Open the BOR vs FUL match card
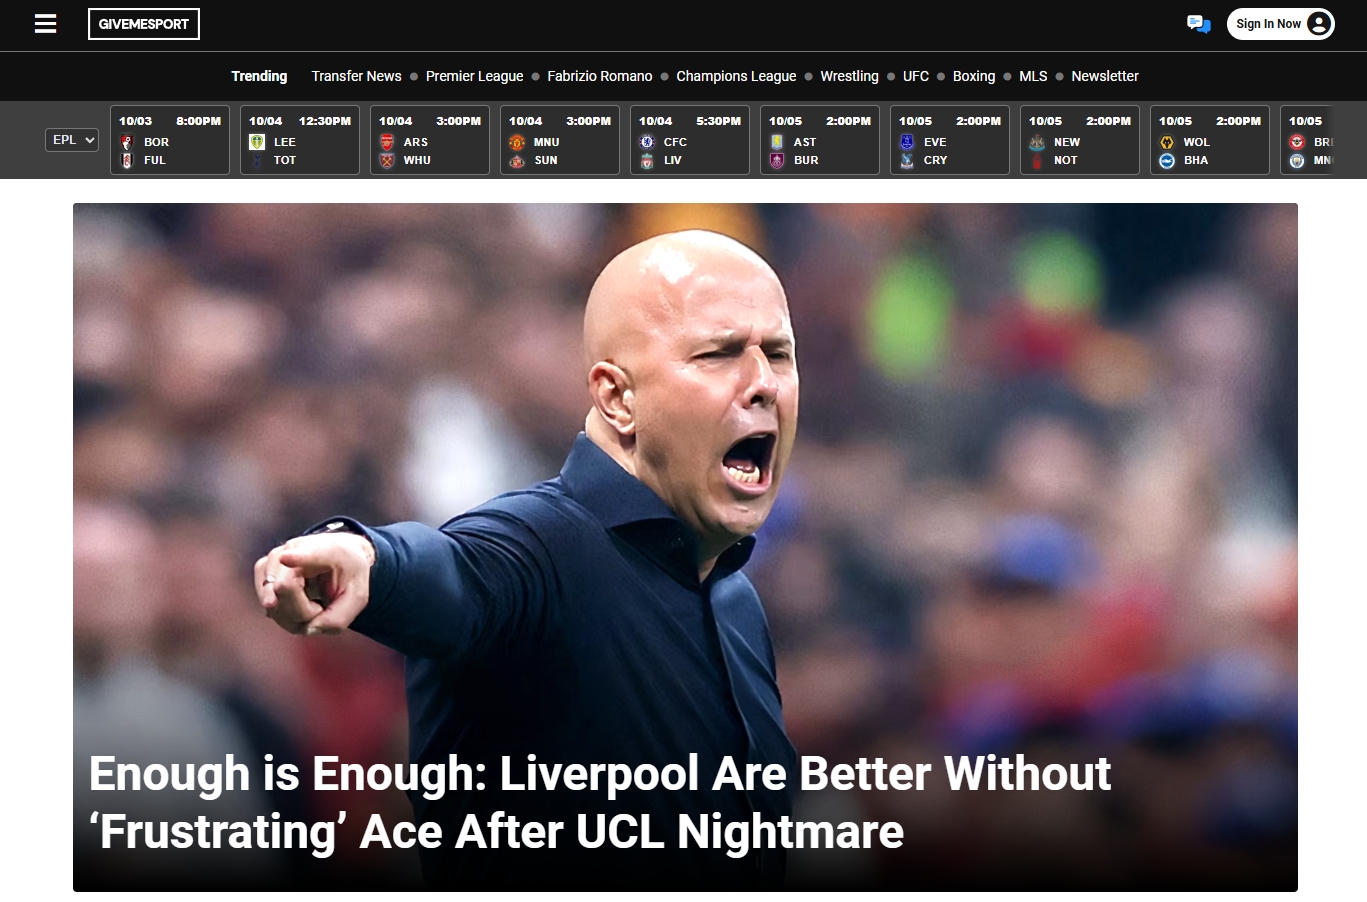 (170, 140)
